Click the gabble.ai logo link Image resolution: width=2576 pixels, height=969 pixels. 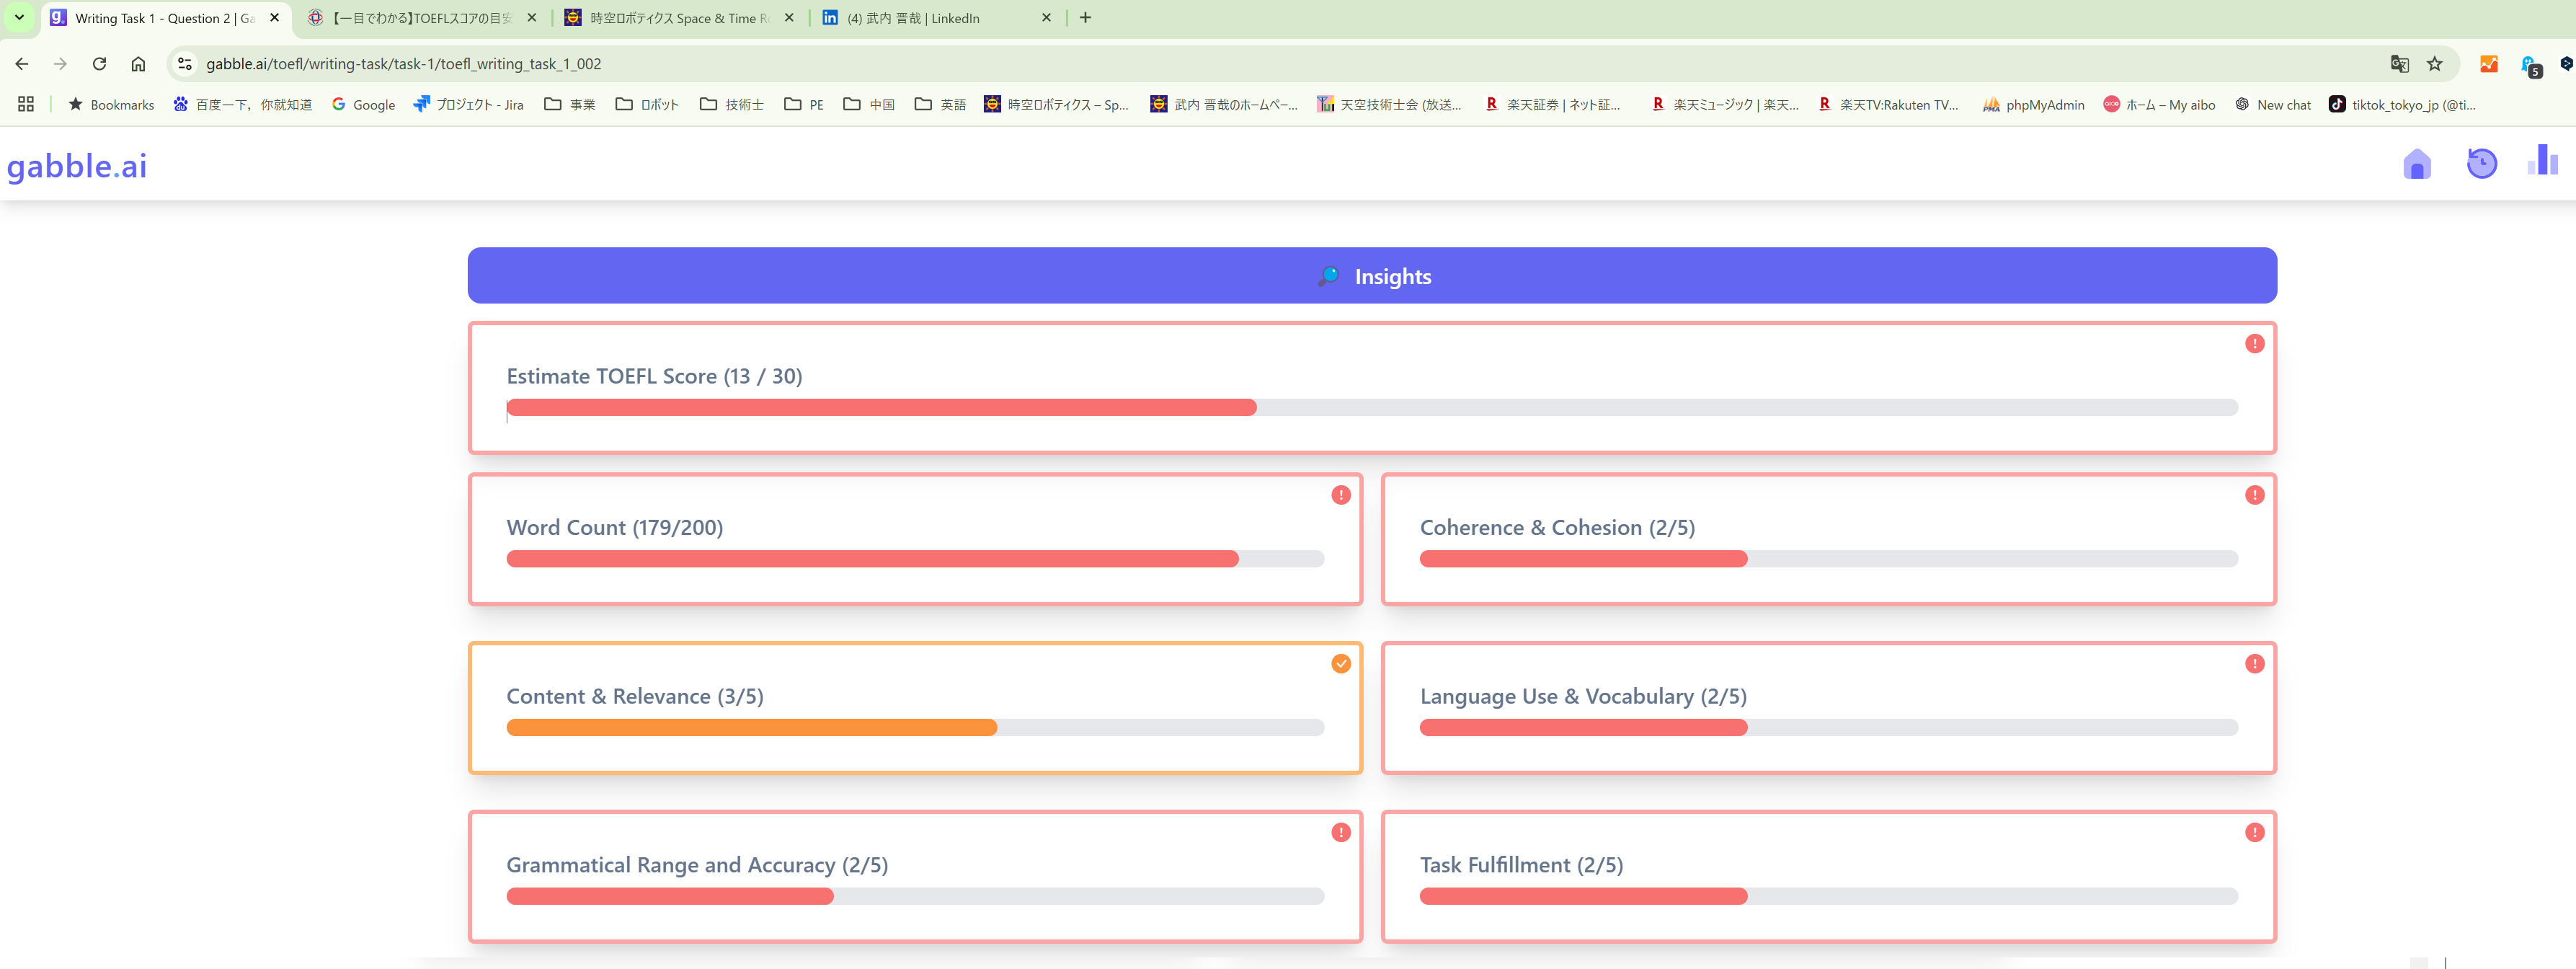77,165
